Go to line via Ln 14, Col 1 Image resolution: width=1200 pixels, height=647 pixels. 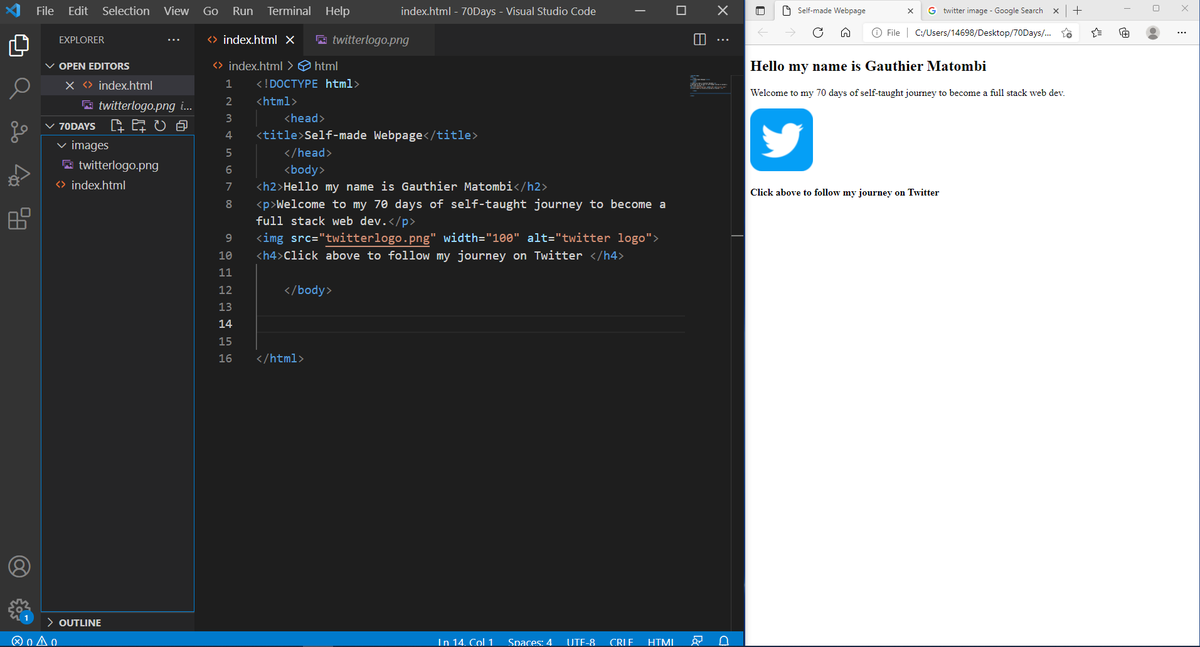pos(466,640)
